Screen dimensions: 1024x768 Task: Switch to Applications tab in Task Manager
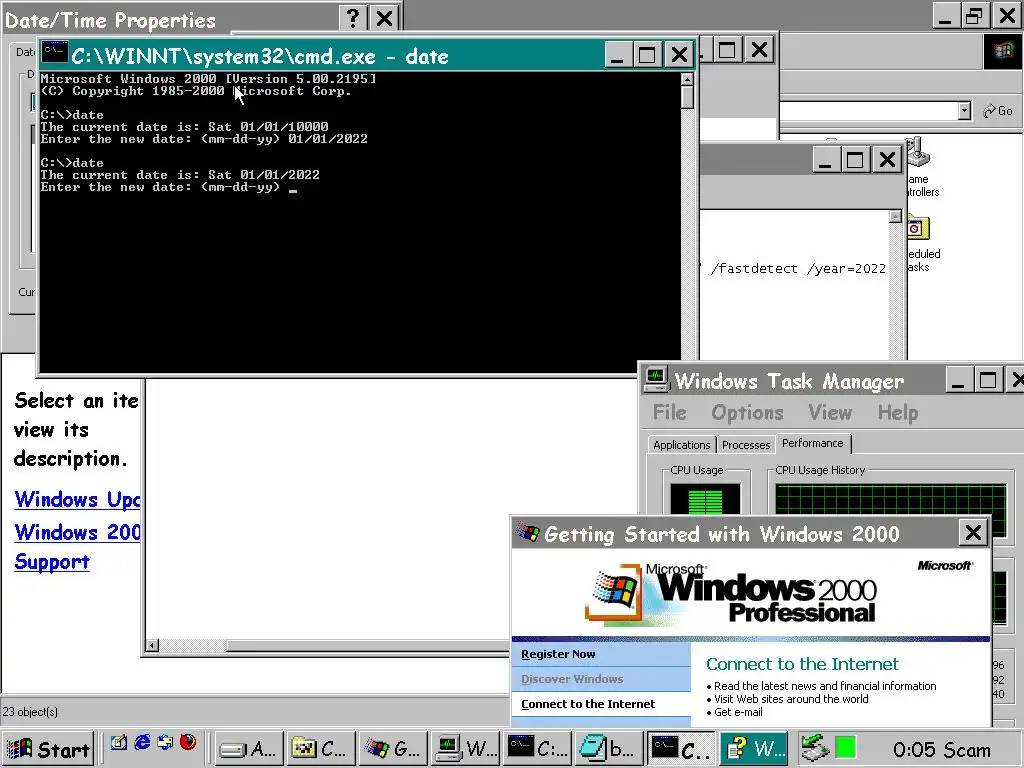pyautogui.click(x=681, y=445)
